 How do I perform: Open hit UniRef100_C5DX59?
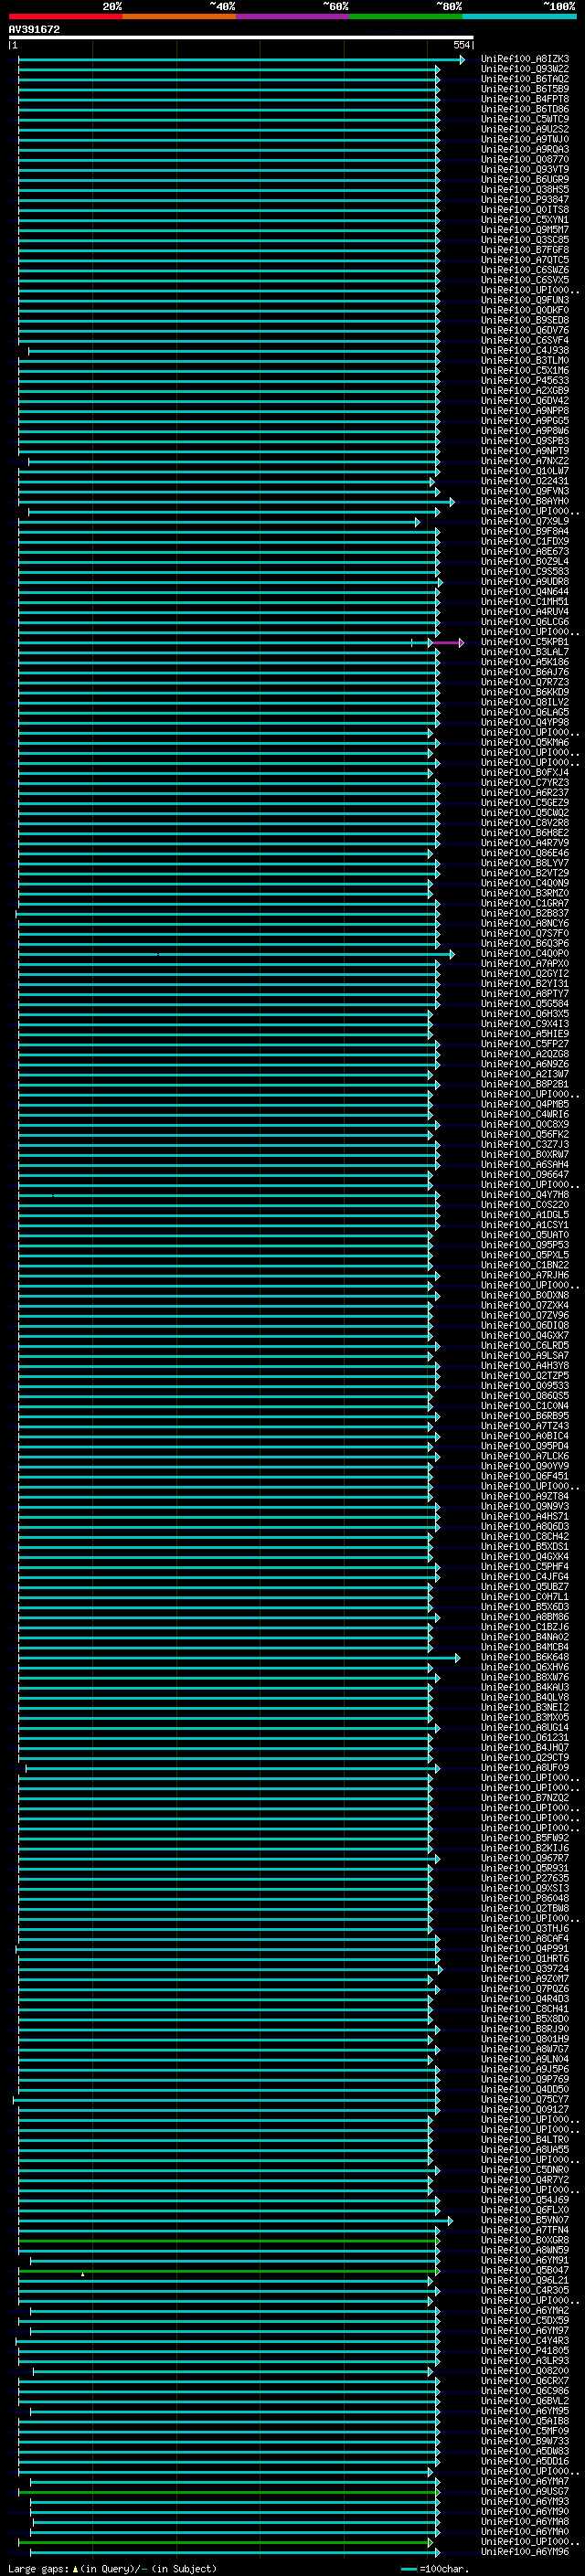pos(525,2320)
